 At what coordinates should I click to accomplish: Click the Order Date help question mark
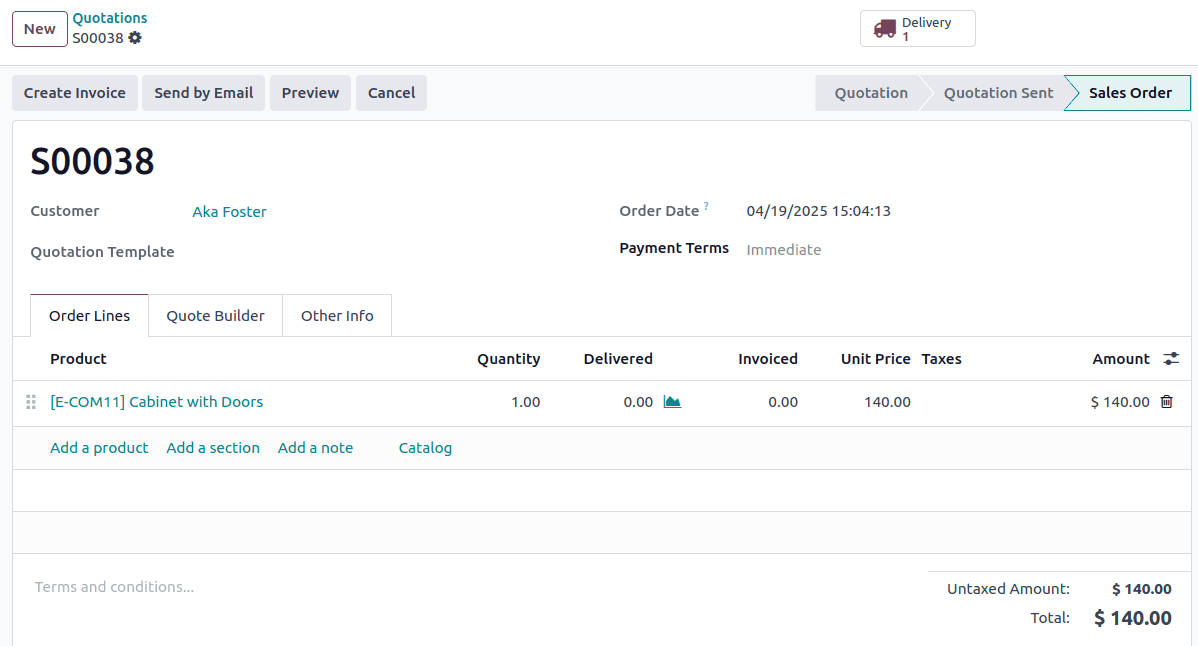tap(706, 205)
